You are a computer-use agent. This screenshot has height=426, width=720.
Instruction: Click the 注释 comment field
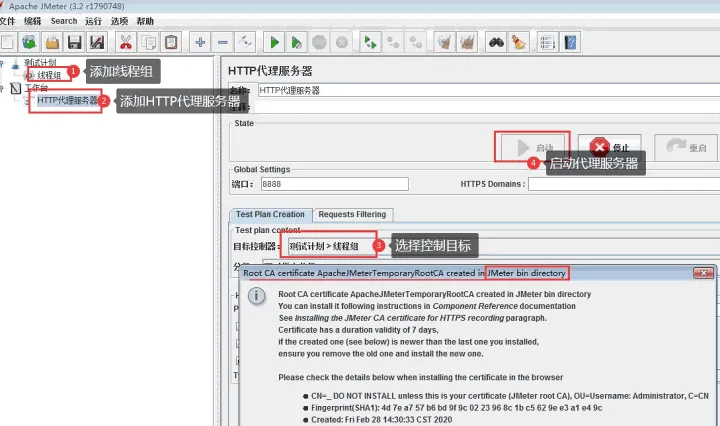[489, 107]
